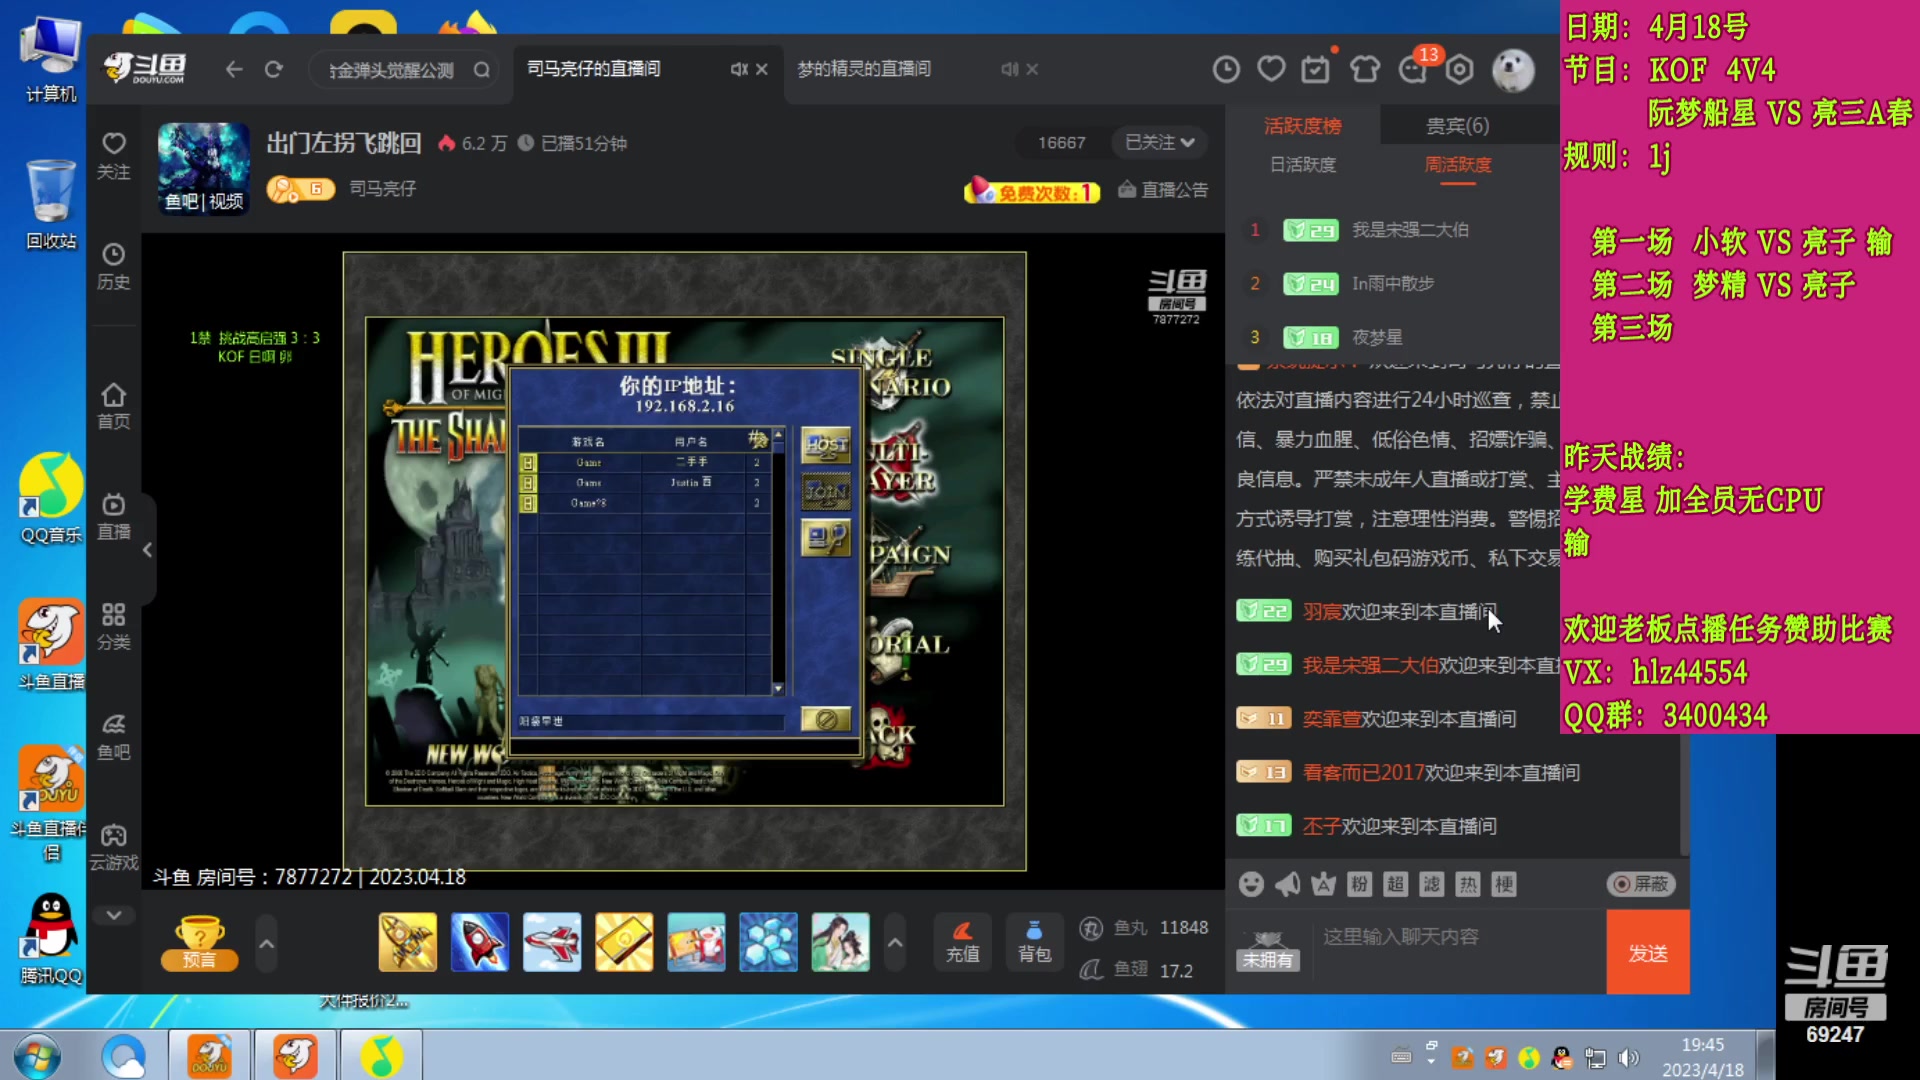Open the 预言 trophy prediction icon
Screen dimensions: 1920x1080
click(x=200, y=943)
